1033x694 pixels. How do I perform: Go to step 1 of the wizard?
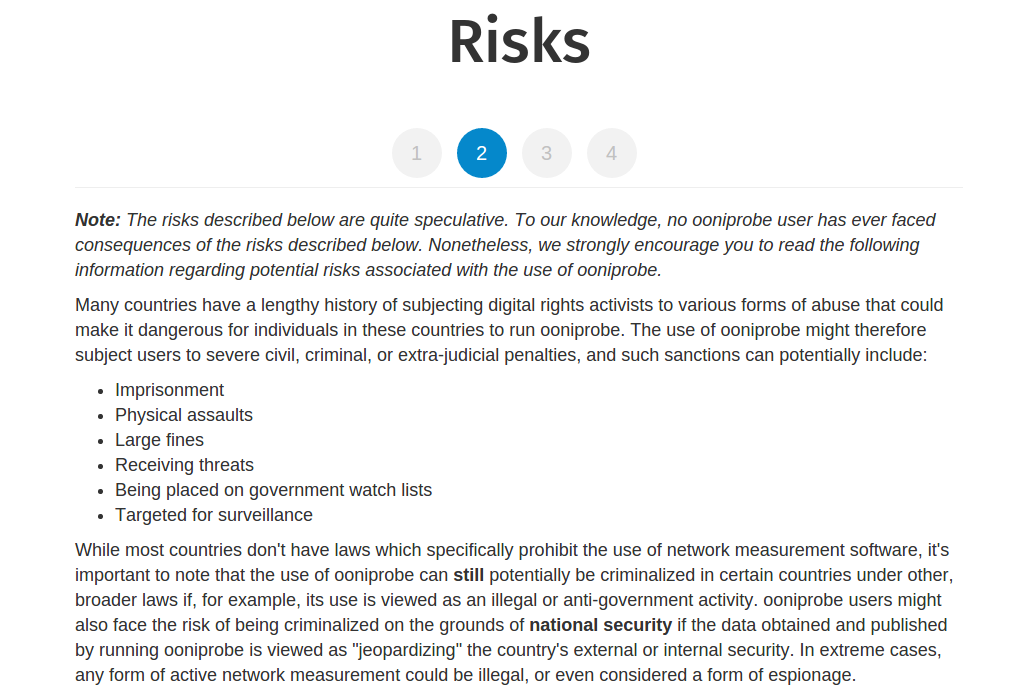(x=417, y=153)
